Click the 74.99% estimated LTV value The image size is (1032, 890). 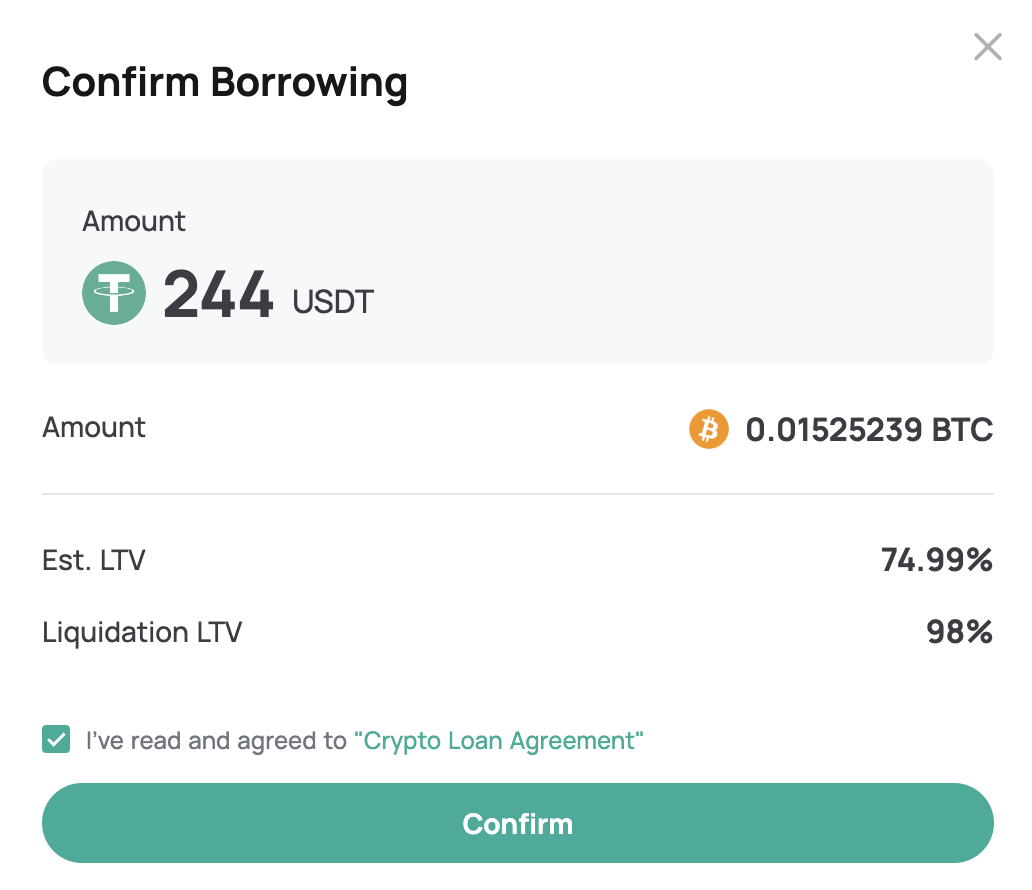pos(937,560)
